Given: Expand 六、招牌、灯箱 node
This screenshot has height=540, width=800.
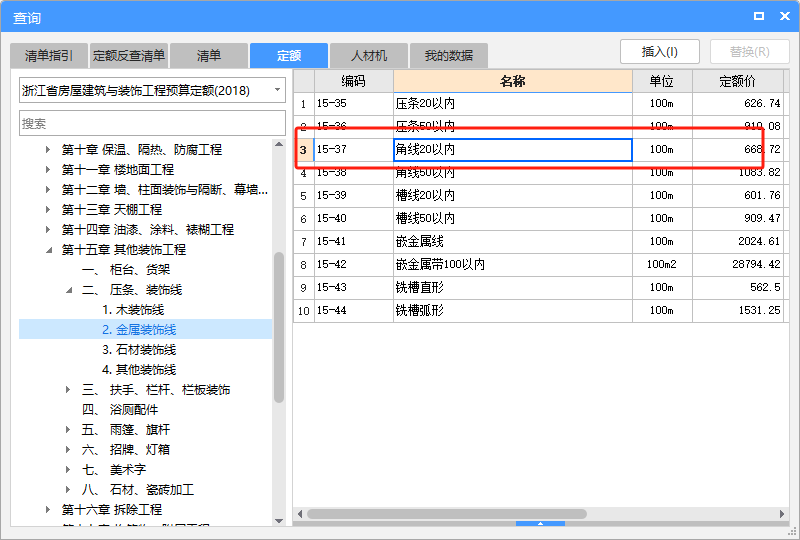Looking at the screenshot, I should click(x=68, y=450).
